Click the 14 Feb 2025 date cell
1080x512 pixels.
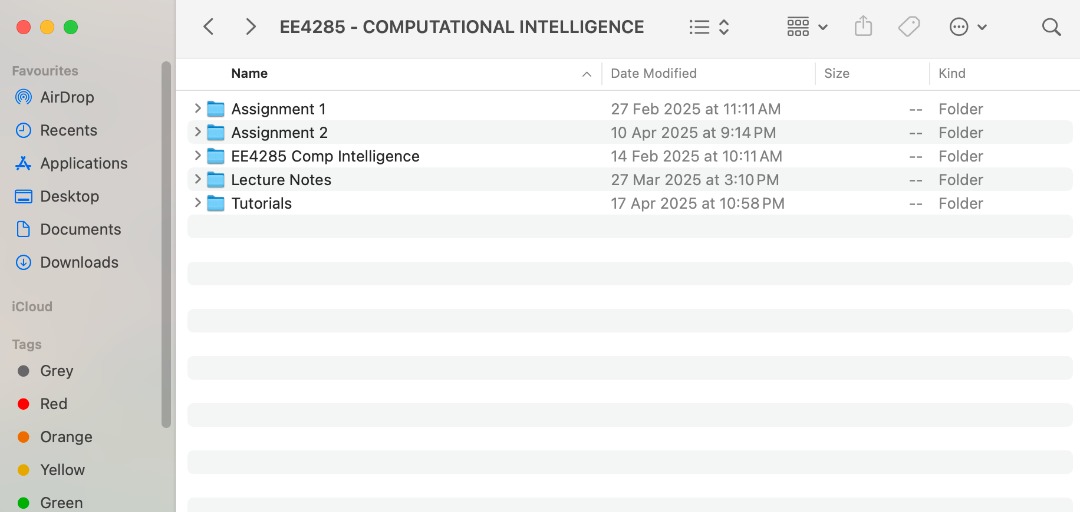tap(696, 156)
